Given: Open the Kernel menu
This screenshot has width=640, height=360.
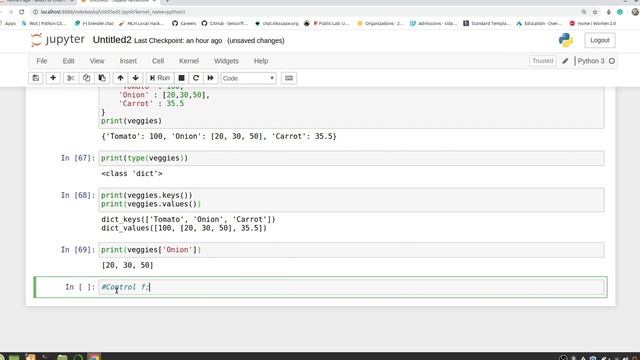Looking at the screenshot, I should point(189,61).
